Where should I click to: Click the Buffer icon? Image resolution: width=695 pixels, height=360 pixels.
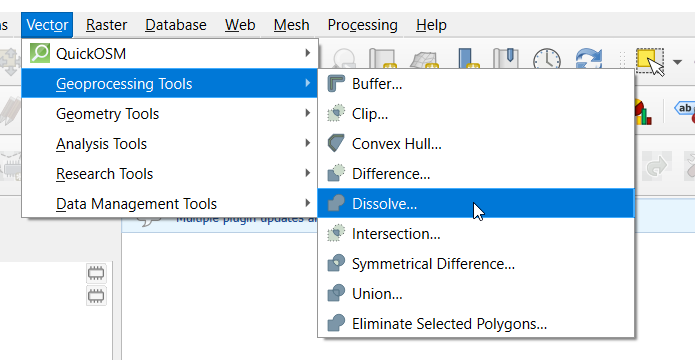click(x=336, y=83)
